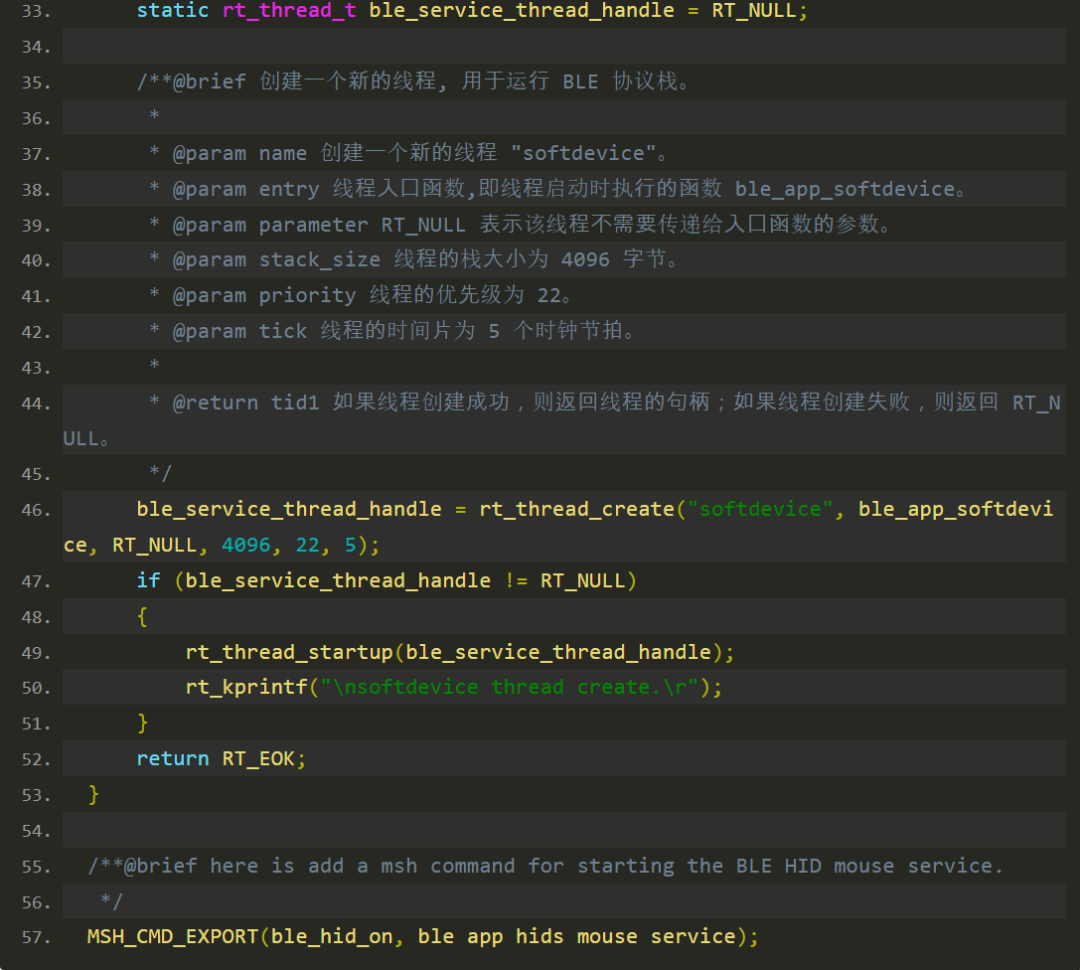
Task: Click '@param priority' on line 41
Action: click(x=264, y=296)
